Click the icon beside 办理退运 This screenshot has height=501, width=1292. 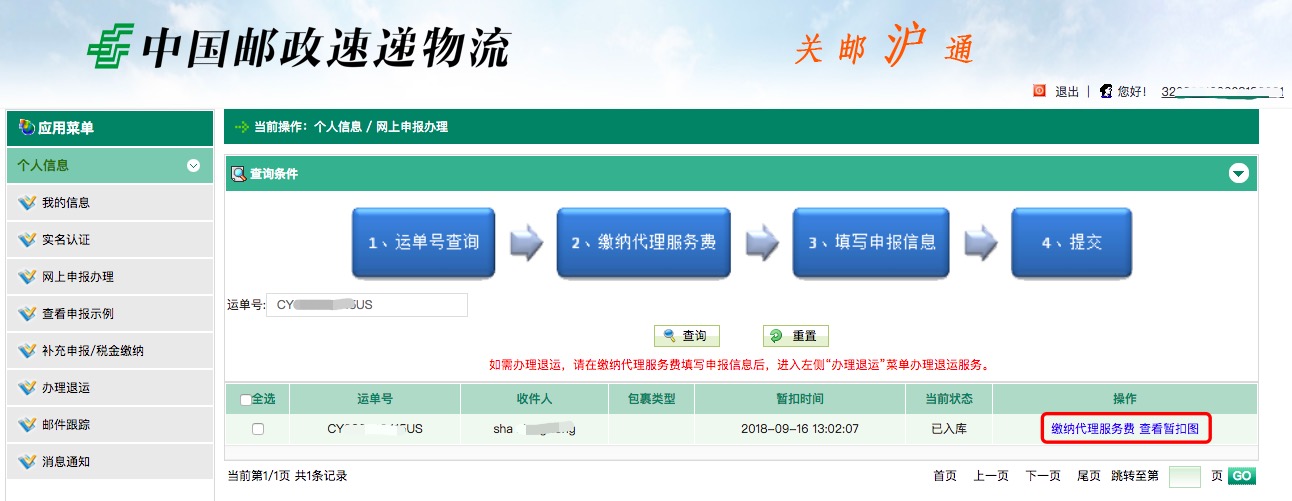[27, 388]
